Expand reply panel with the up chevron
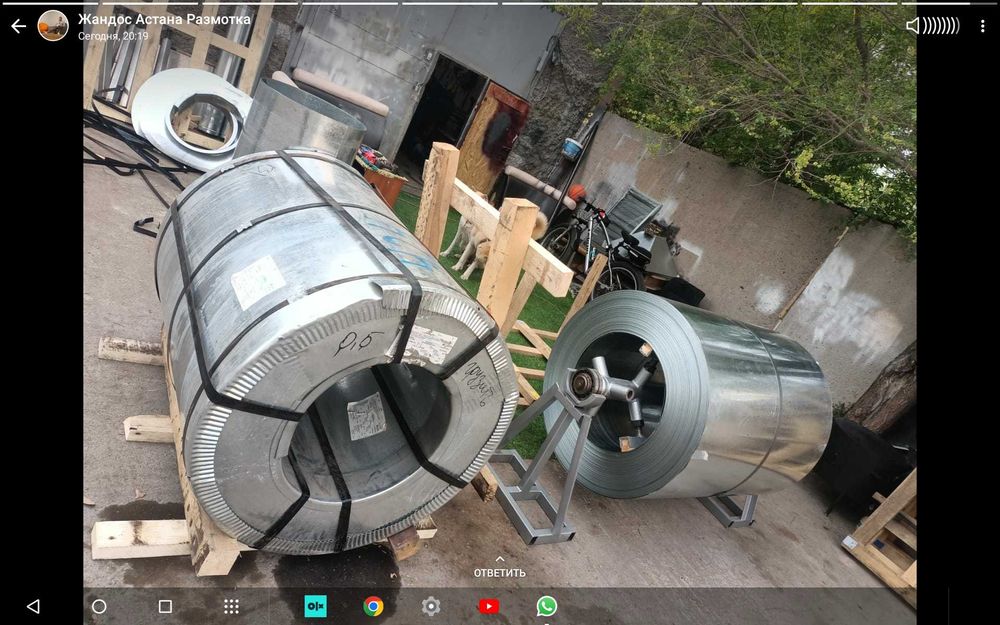This screenshot has width=1000, height=625. click(499, 560)
